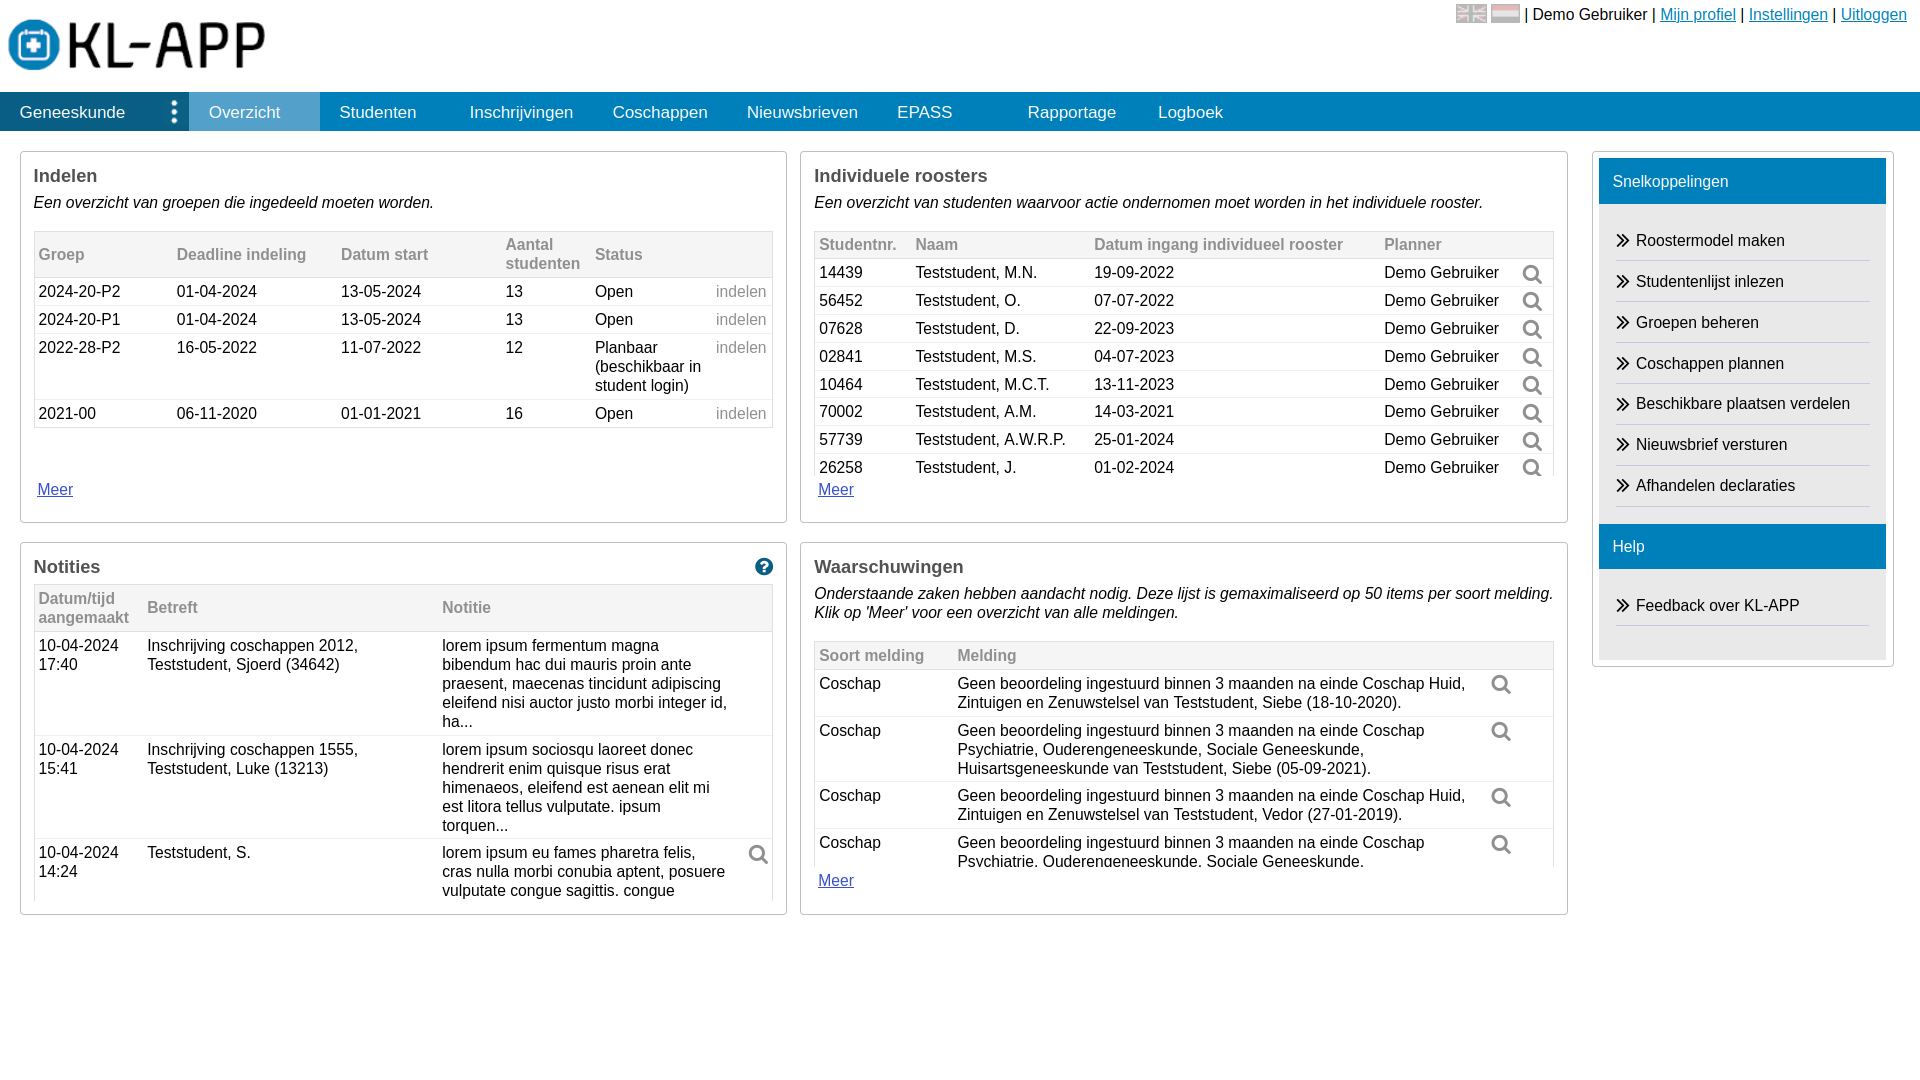Sort Indelen table by Groep column
Screen dimensions: 1920x1080
pos(61,255)
